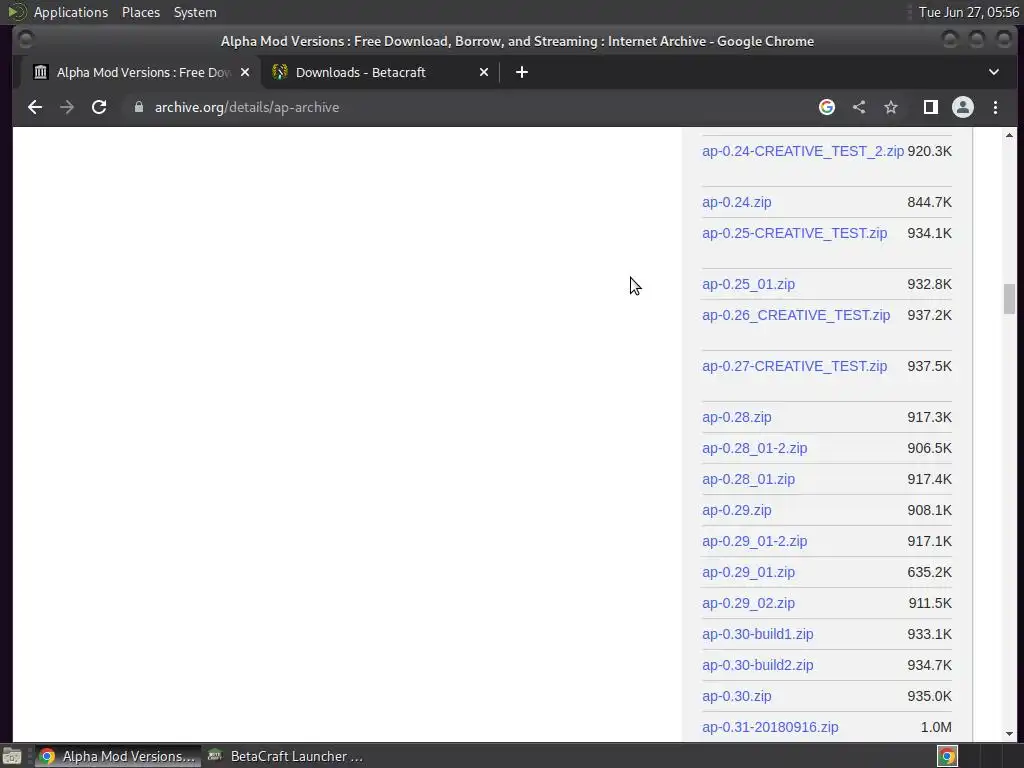This screenshot has height=768, width=1024.
Task: Click the page scrollbar thumb
Action: (1009, 299)
